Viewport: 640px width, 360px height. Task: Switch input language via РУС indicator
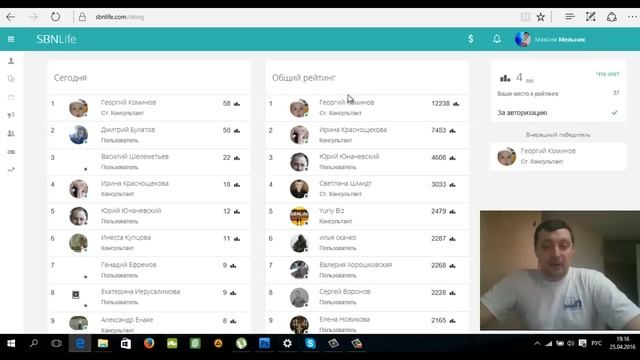point(596,343)
